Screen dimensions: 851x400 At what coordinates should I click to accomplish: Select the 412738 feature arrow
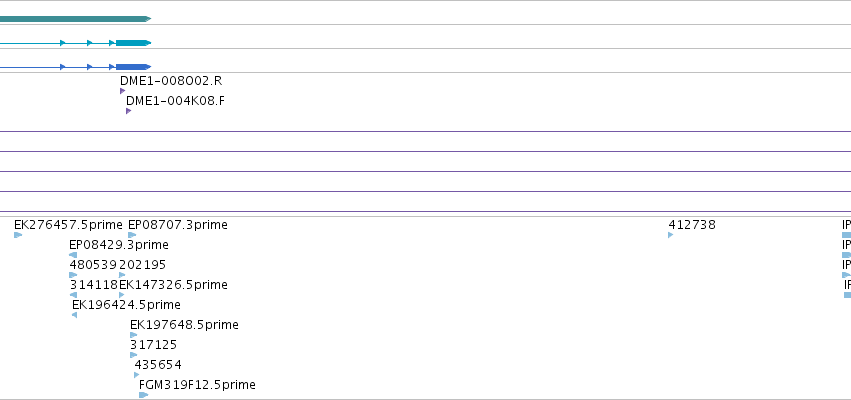671,235
